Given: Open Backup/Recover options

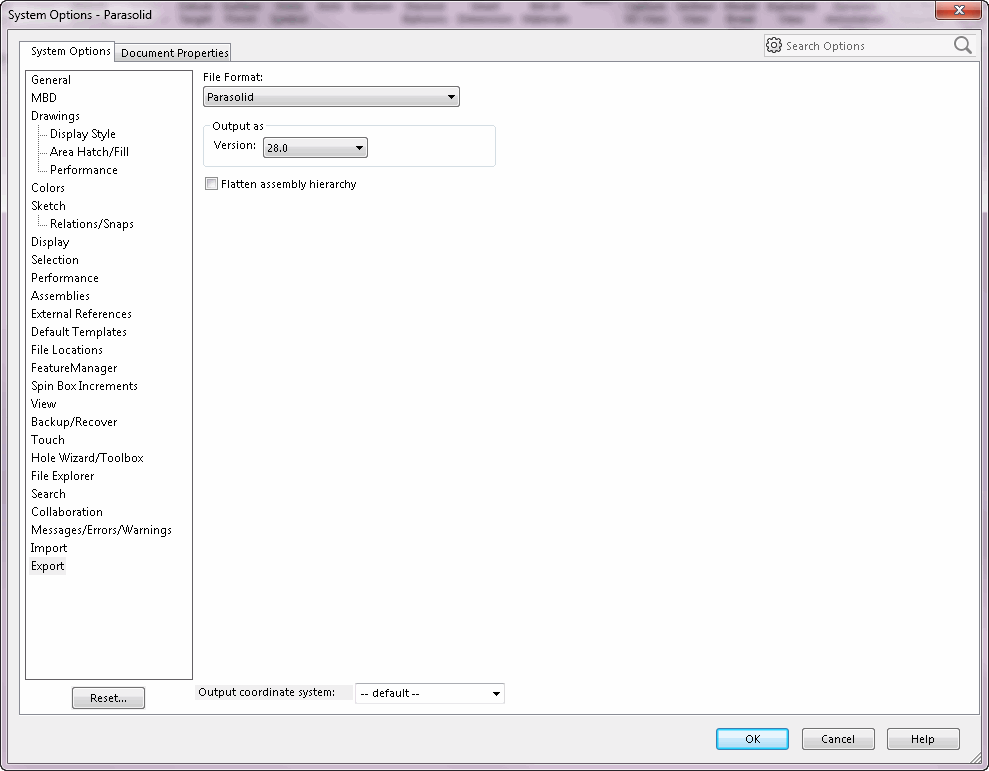Looking at the screenshot, I should [74, 421].
